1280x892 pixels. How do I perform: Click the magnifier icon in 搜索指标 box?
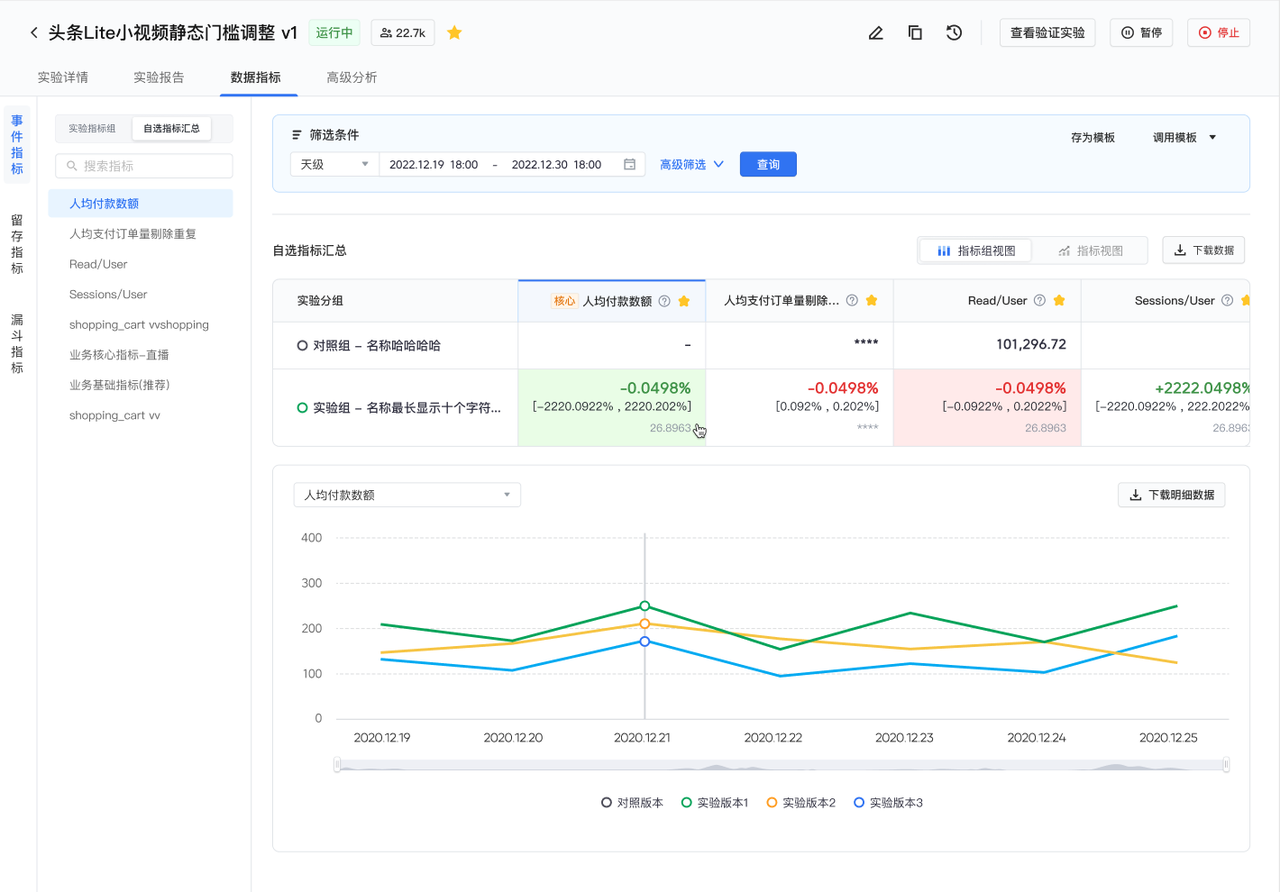(72, 166)
